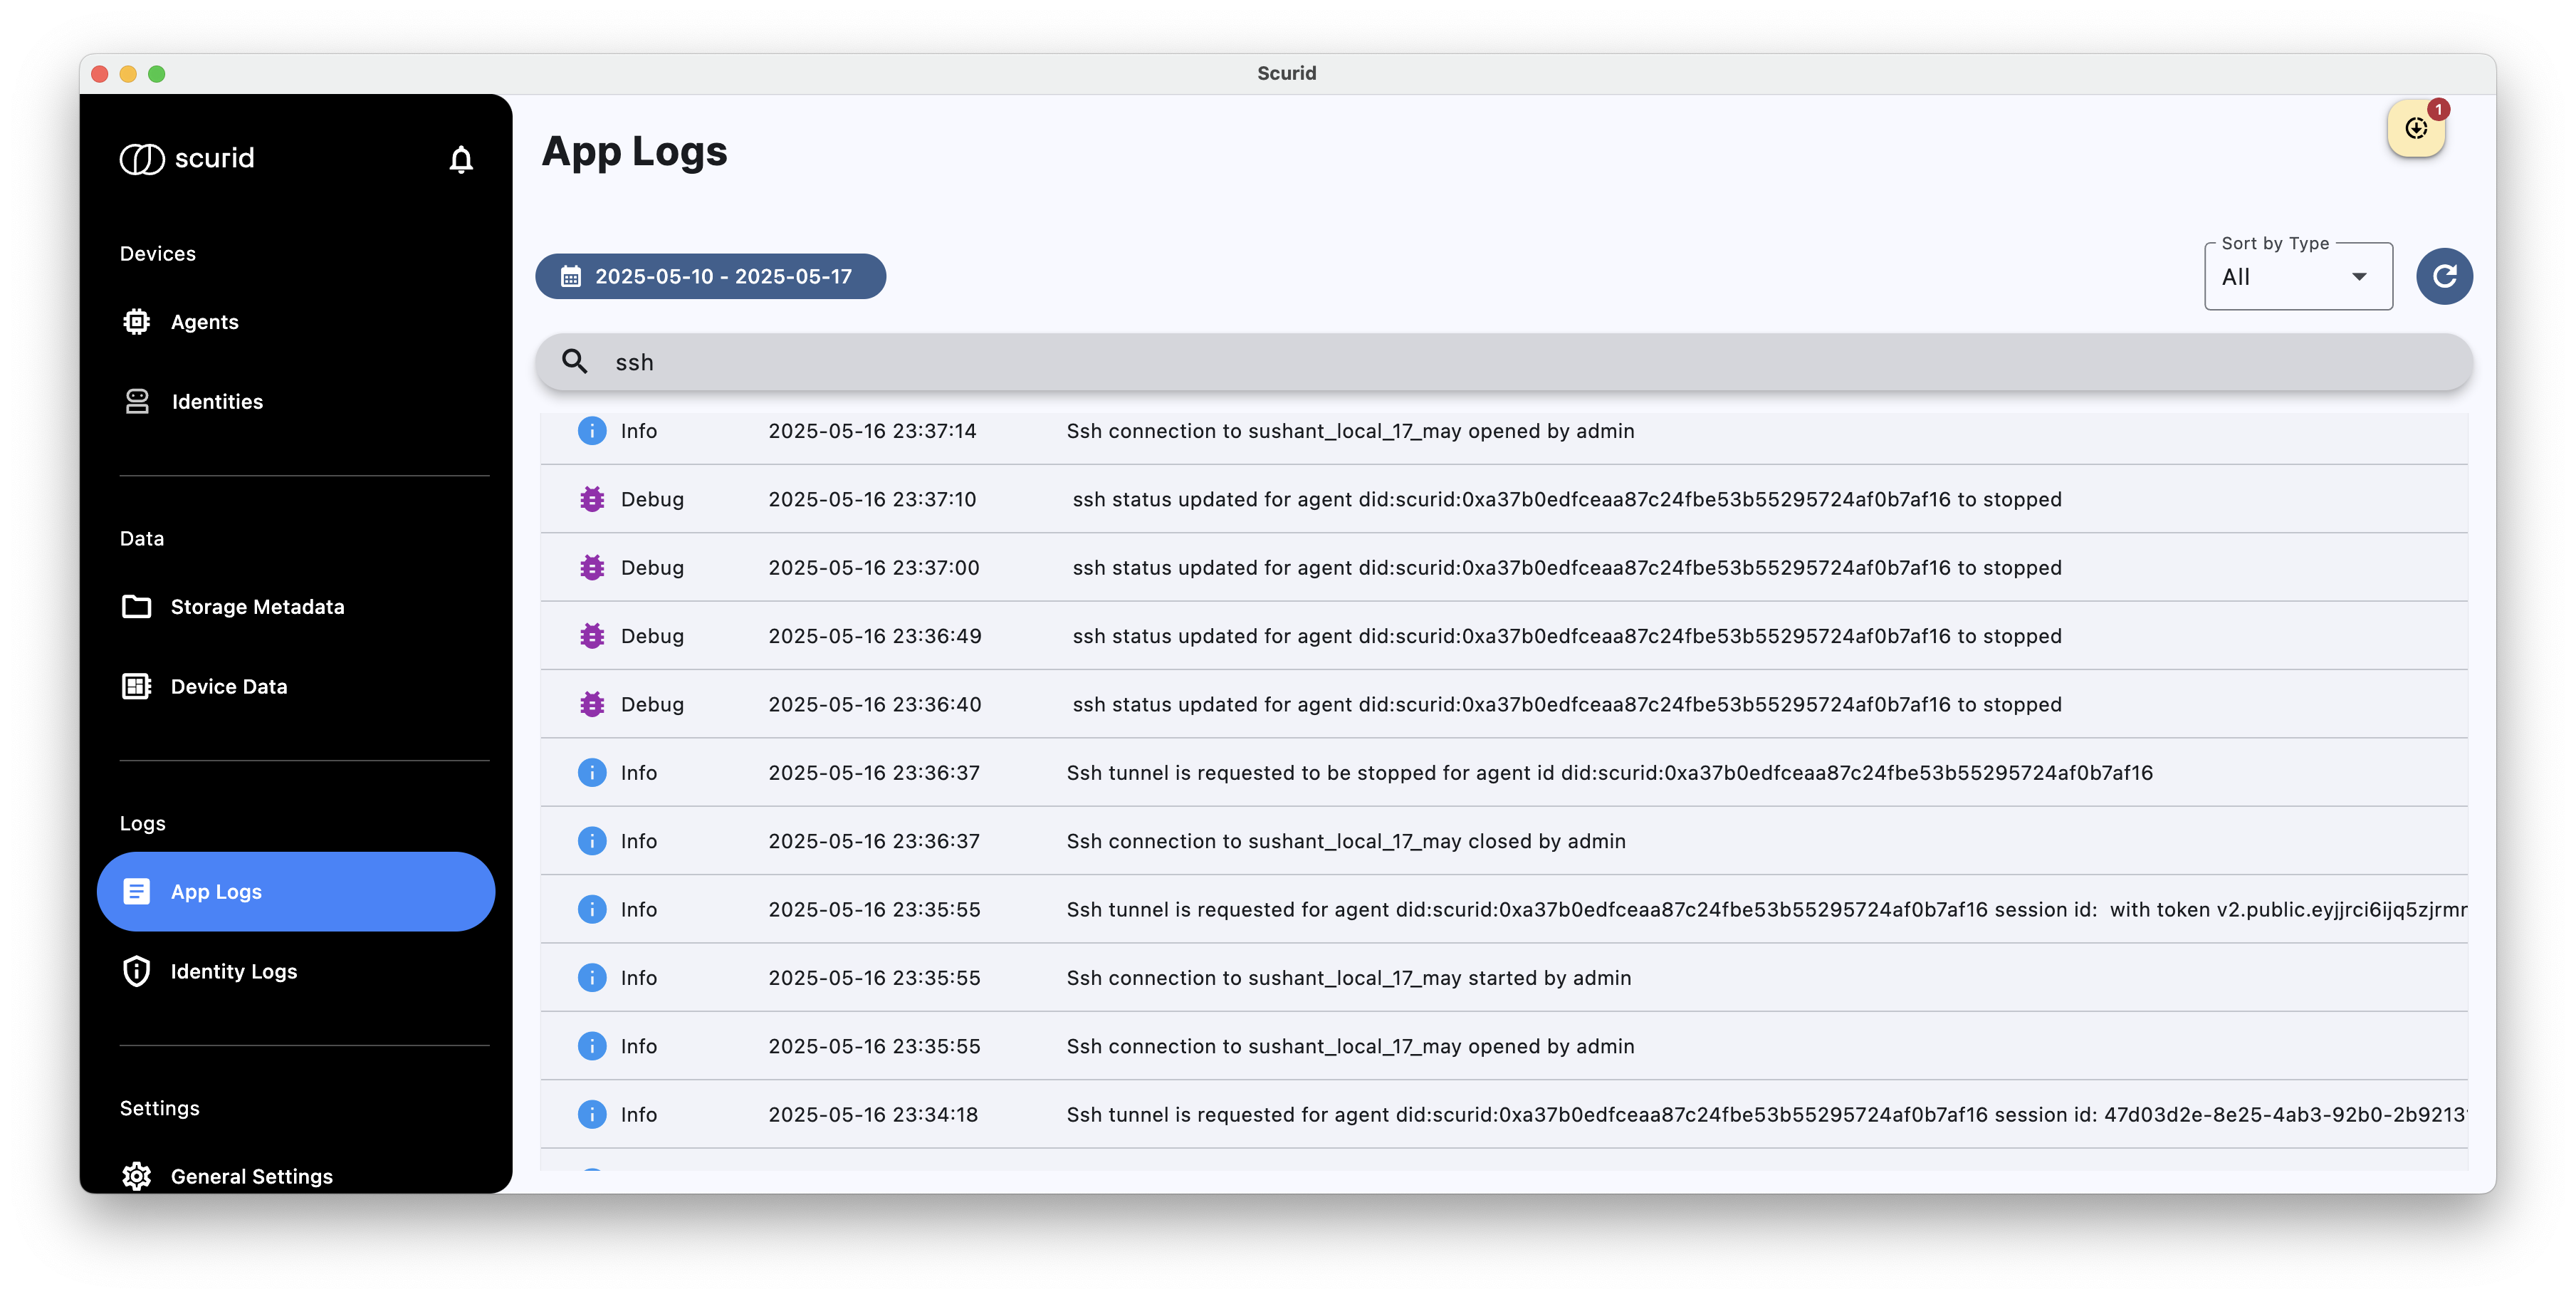Screen dimensions: 2576x1299
Task: Click the Device Data icon
Action: [x=137, y=686]
